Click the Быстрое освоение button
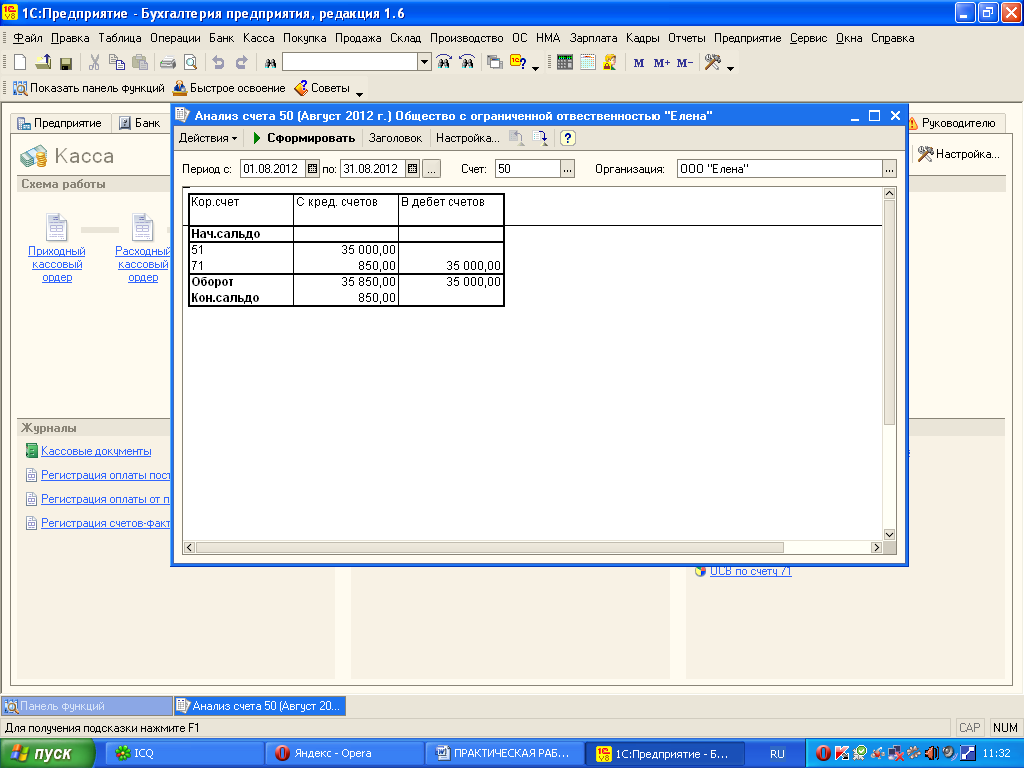Screen dimensions: 1024x768 (x=229, y=88)
